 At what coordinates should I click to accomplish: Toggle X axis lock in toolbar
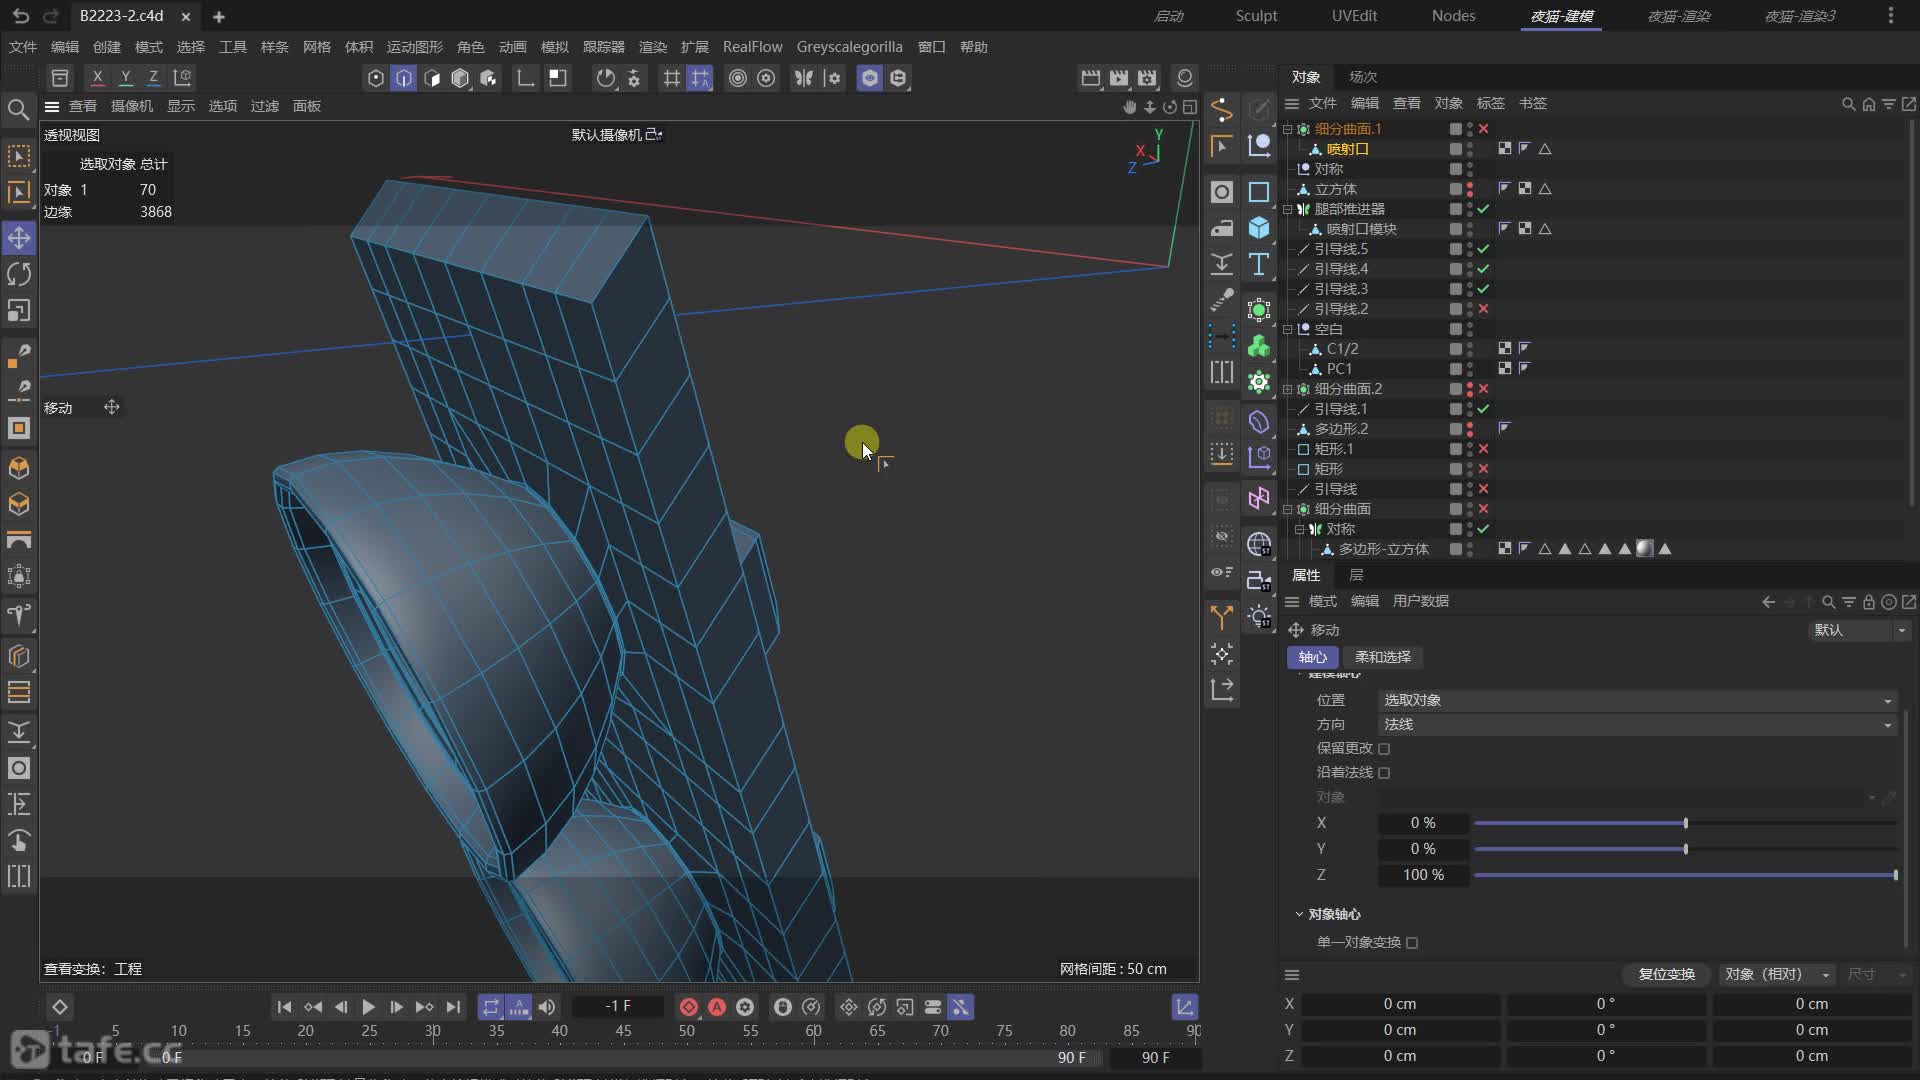coord(97,77)
